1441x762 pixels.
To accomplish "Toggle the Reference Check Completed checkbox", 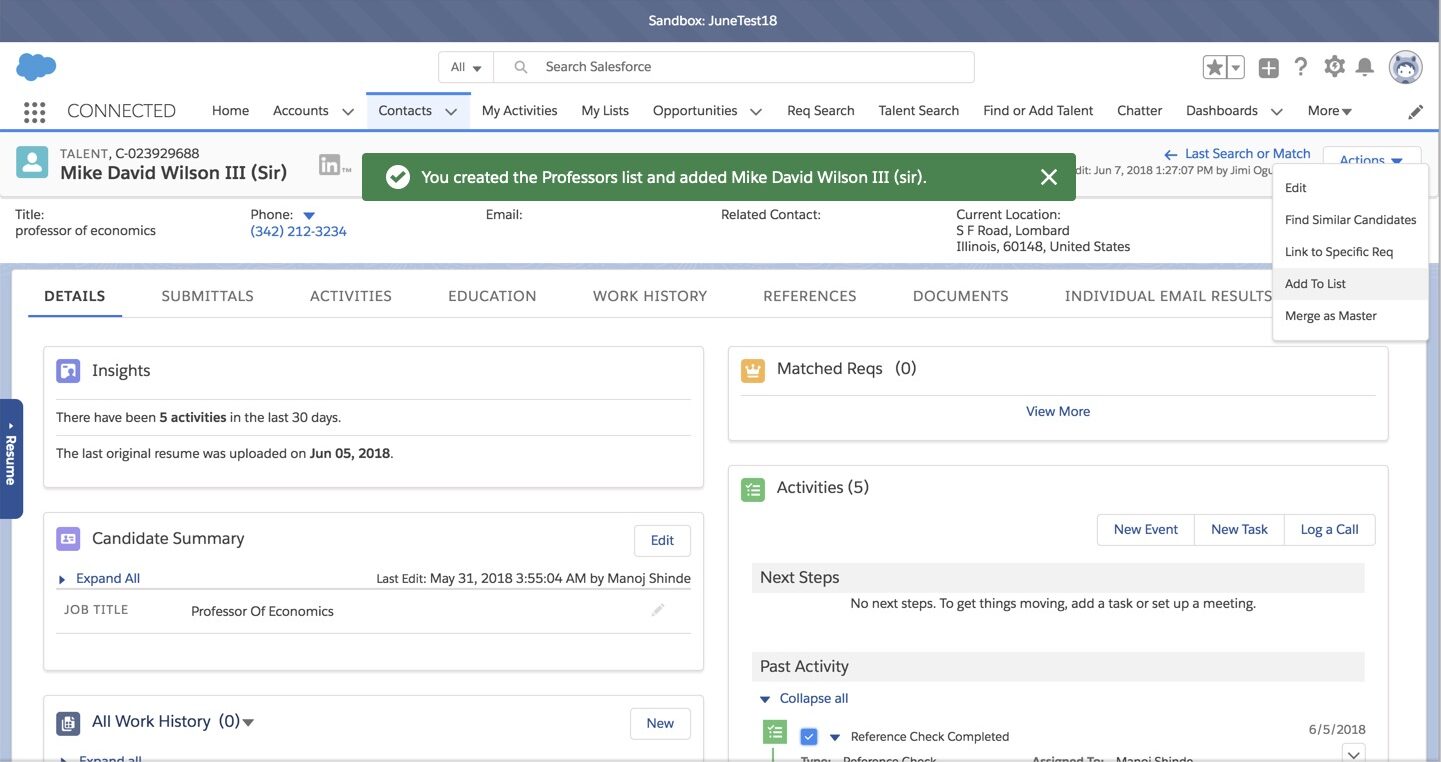I will tap(809, 737).
